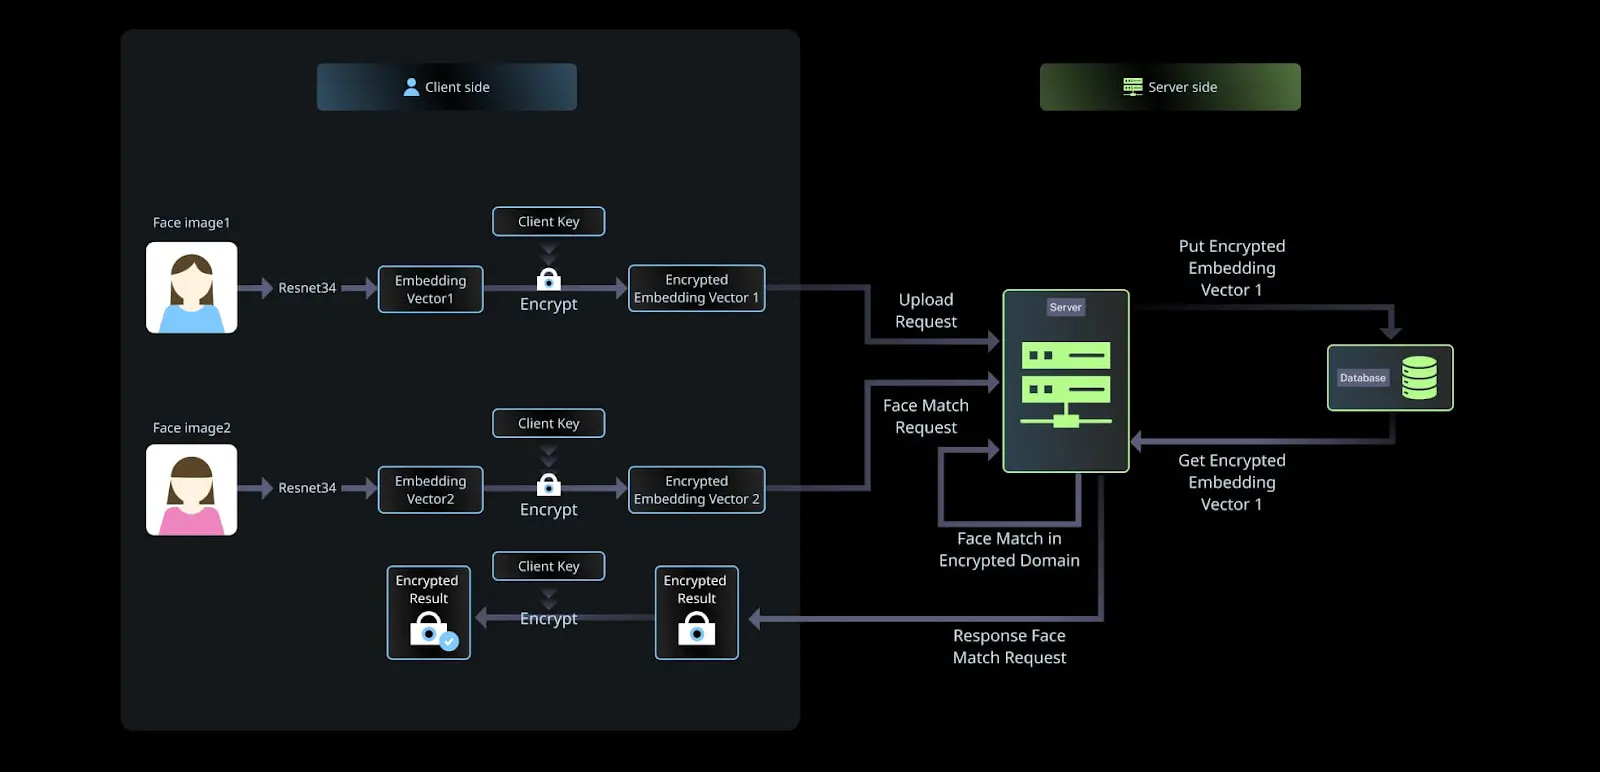Click the top Client Key box
This screenshot has width=1600, height=772.
pyautogui.click(x=549, y=222)
